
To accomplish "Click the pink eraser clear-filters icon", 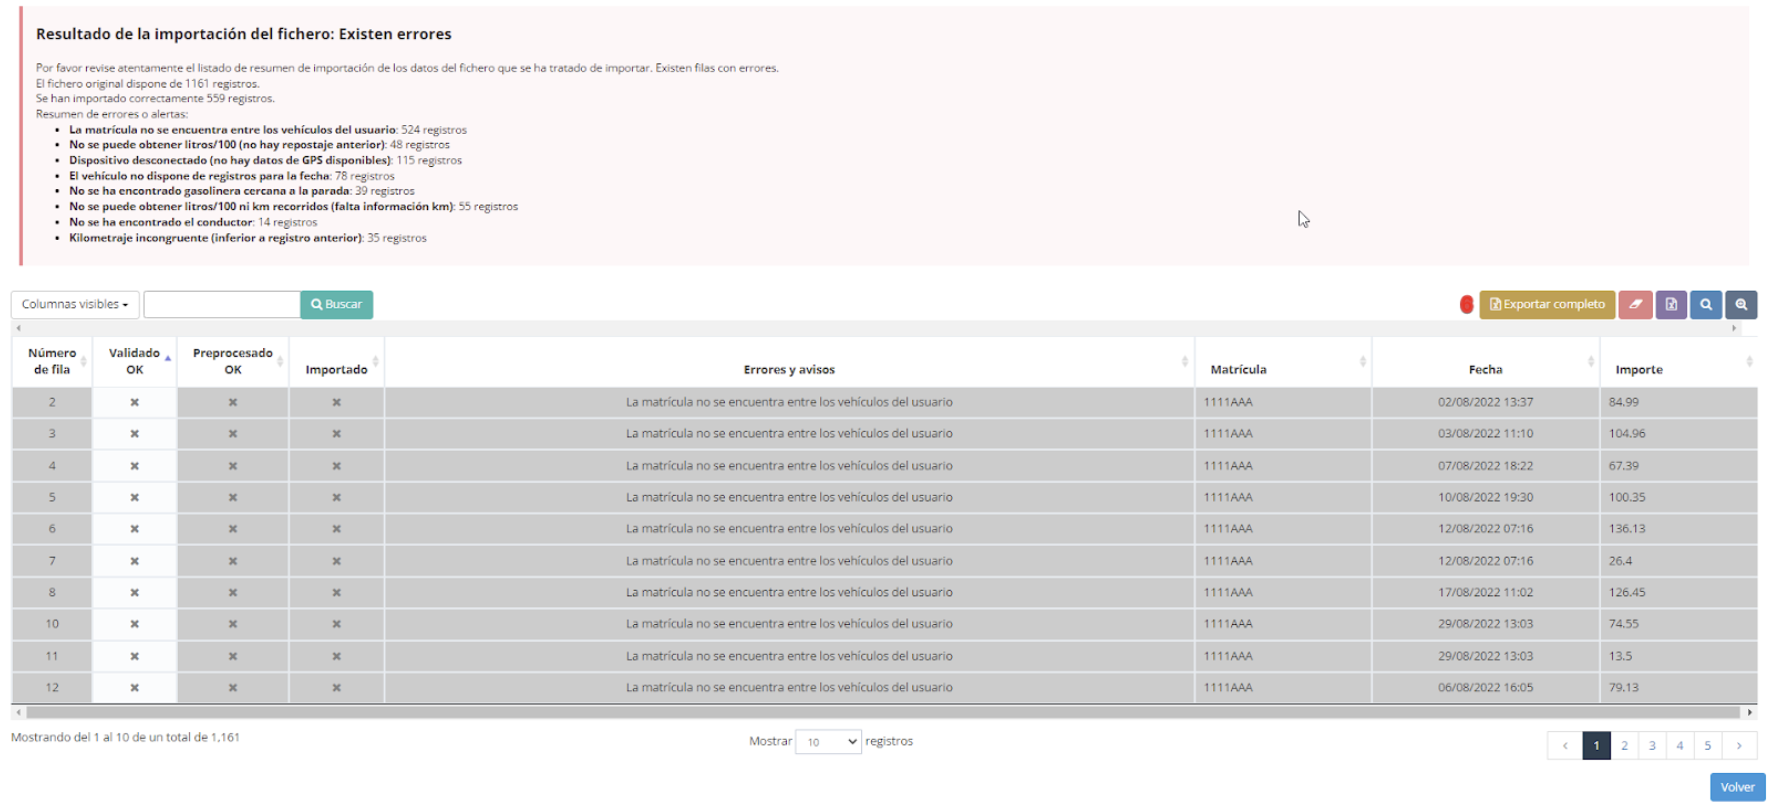I will [1635, 305].
